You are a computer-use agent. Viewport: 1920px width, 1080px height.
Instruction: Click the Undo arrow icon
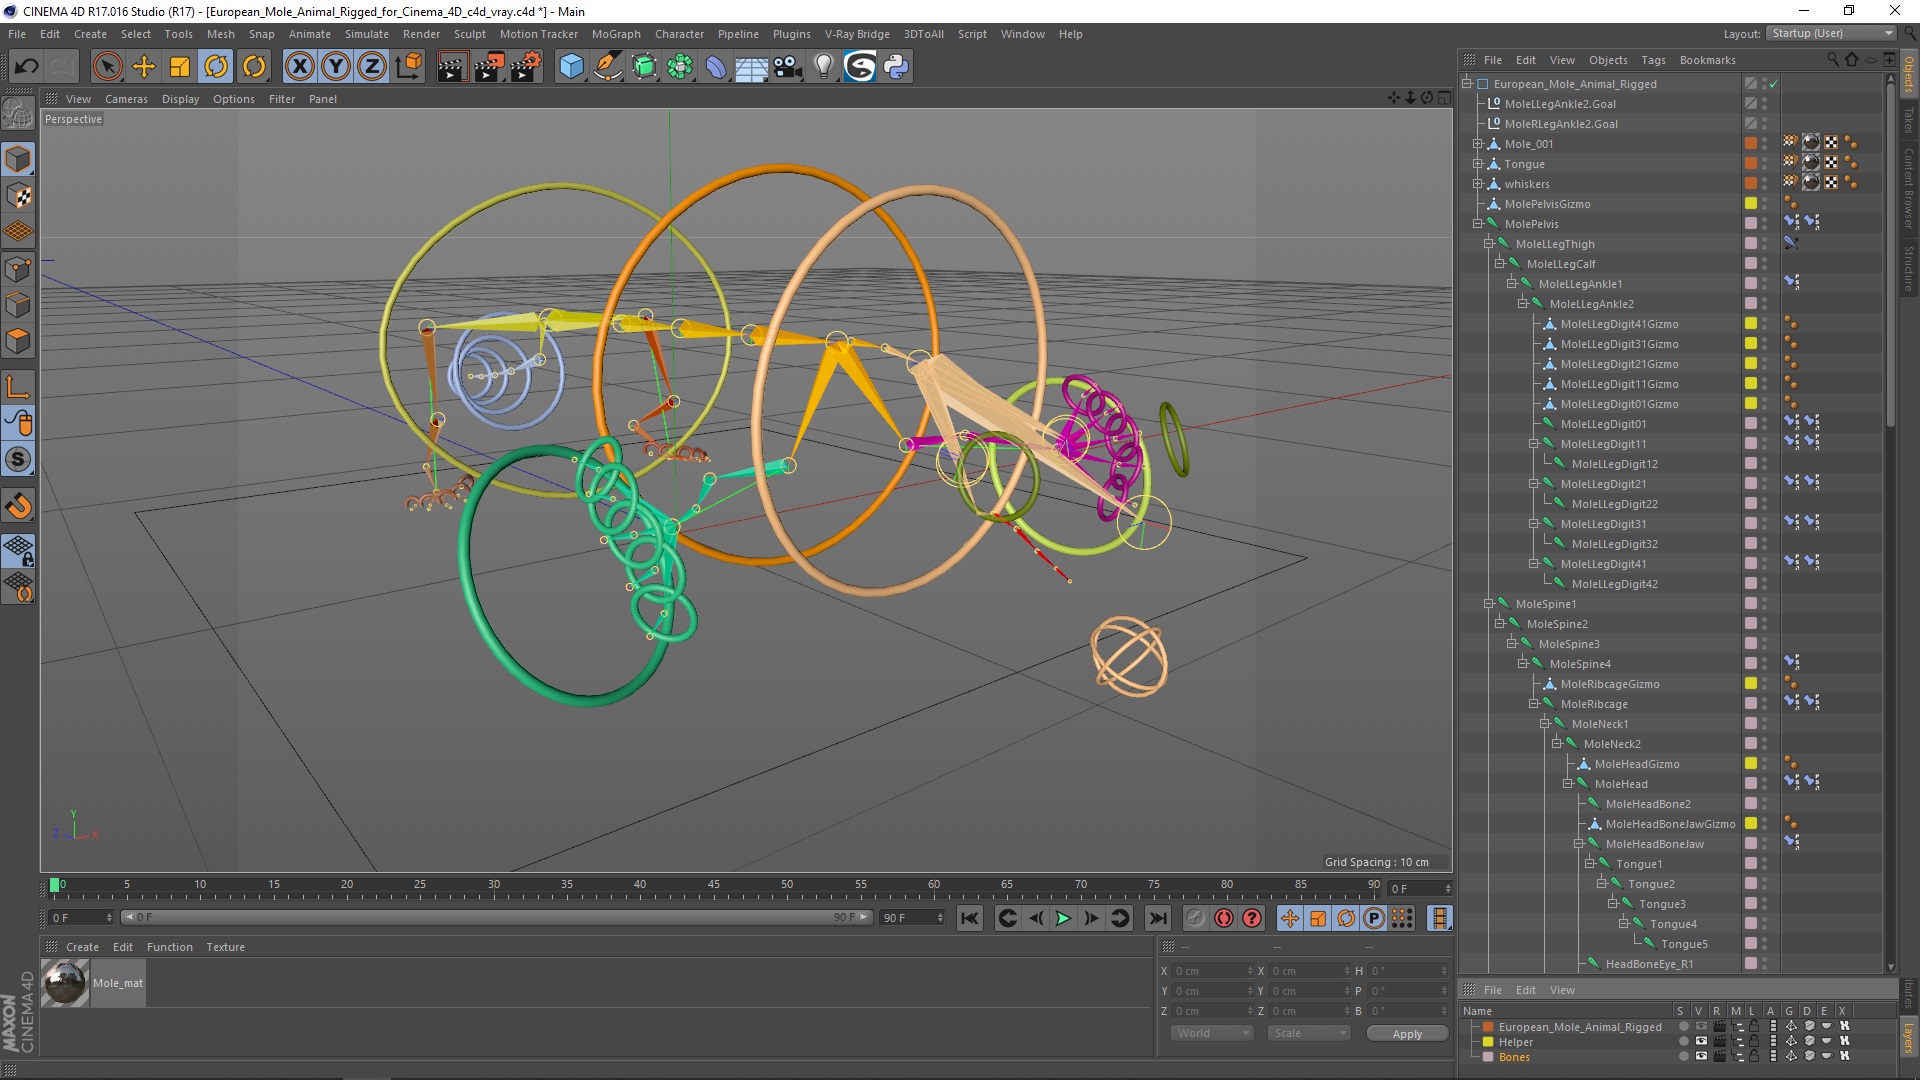click(x=27, y=67)
